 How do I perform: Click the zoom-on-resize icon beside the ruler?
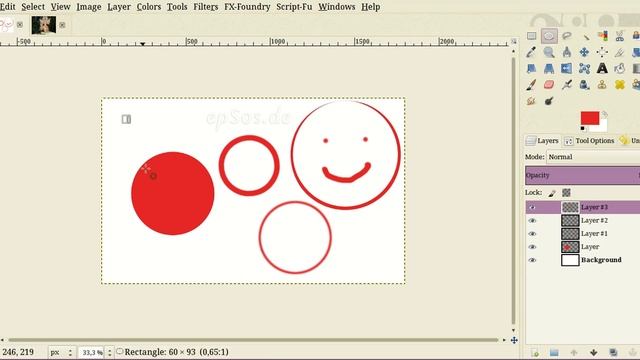pos(514,41)
